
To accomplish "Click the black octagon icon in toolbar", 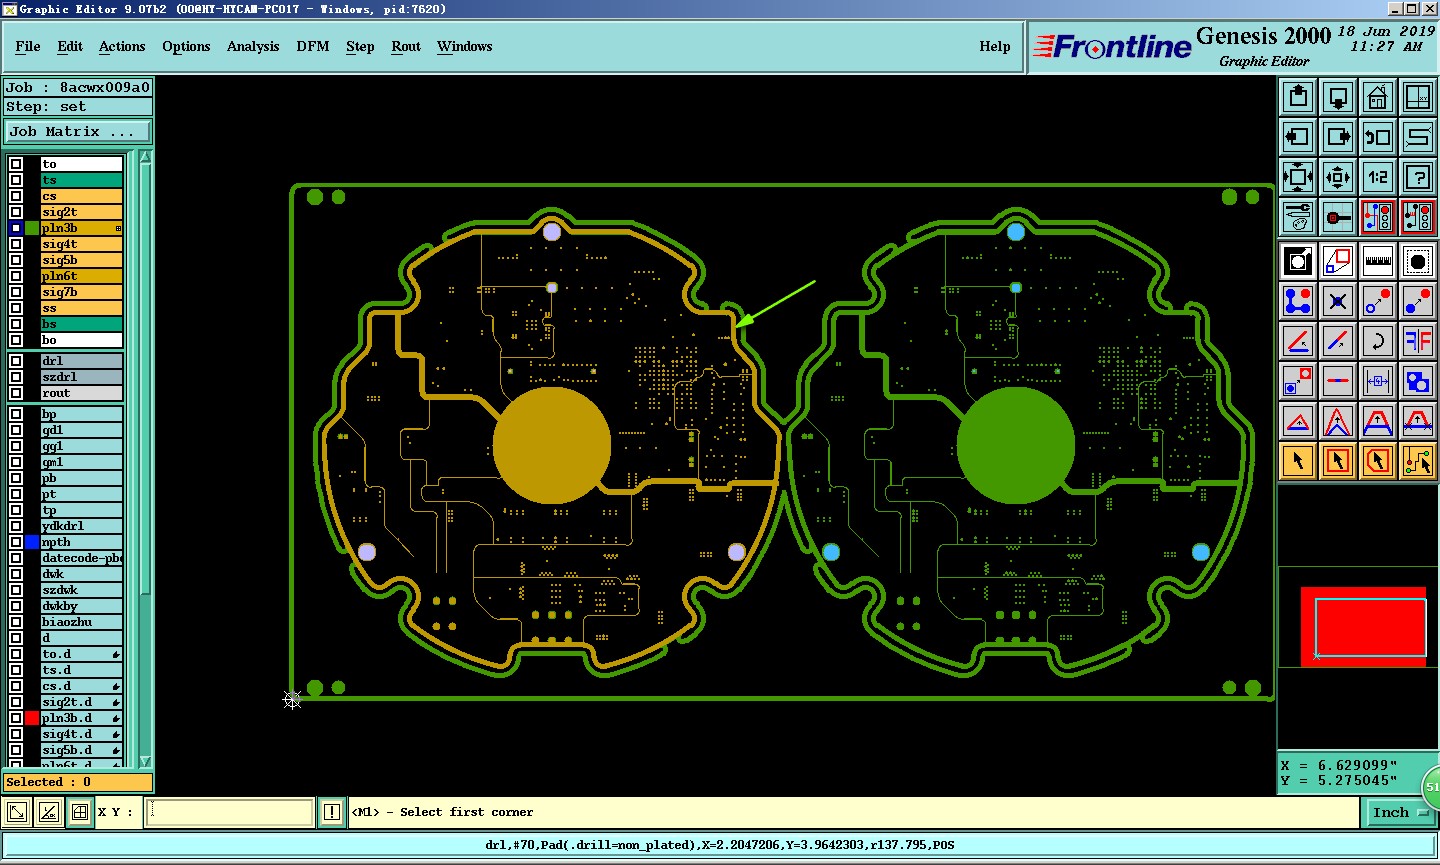I will (x=1418, y=261).
